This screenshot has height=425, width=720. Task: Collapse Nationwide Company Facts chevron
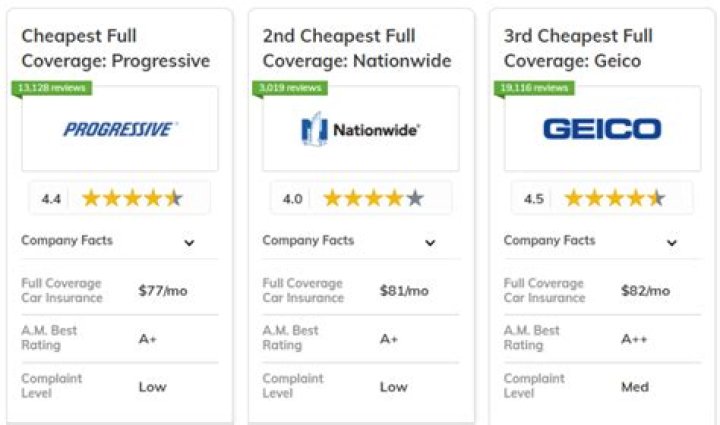(x=430, y=242)
